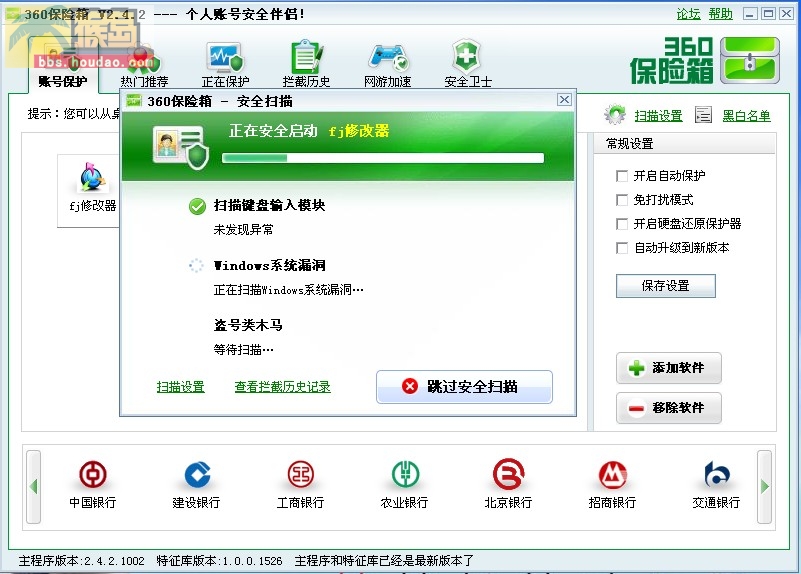Screen dimensions: 801x574
Task: Click the 360保险箱 chest logo
Action: pos(750,60)
